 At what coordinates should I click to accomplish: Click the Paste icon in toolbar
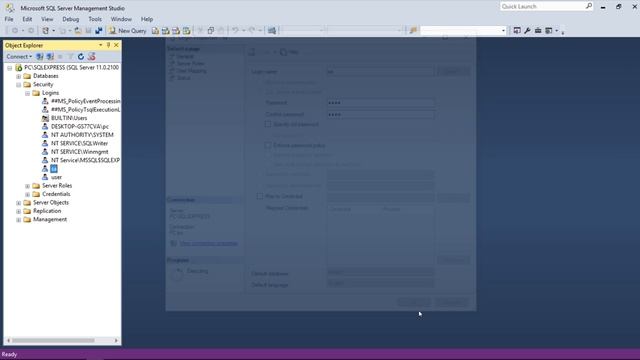click(221, 31)
